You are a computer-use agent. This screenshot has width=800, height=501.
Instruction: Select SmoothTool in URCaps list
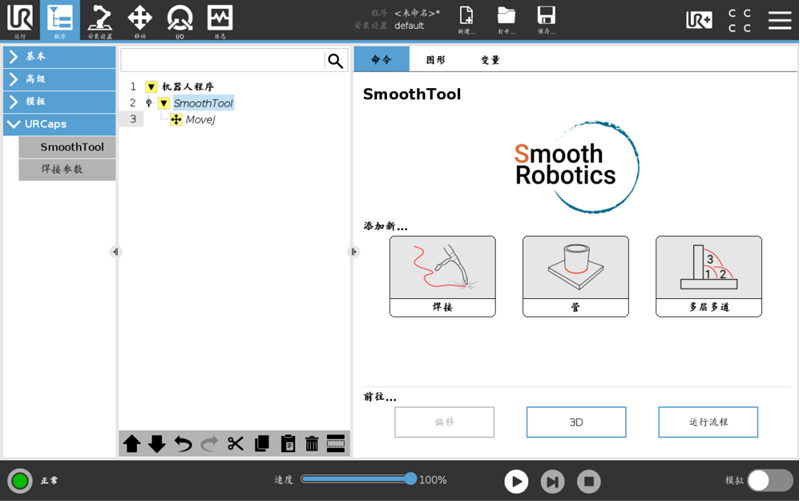pos(67,147)
